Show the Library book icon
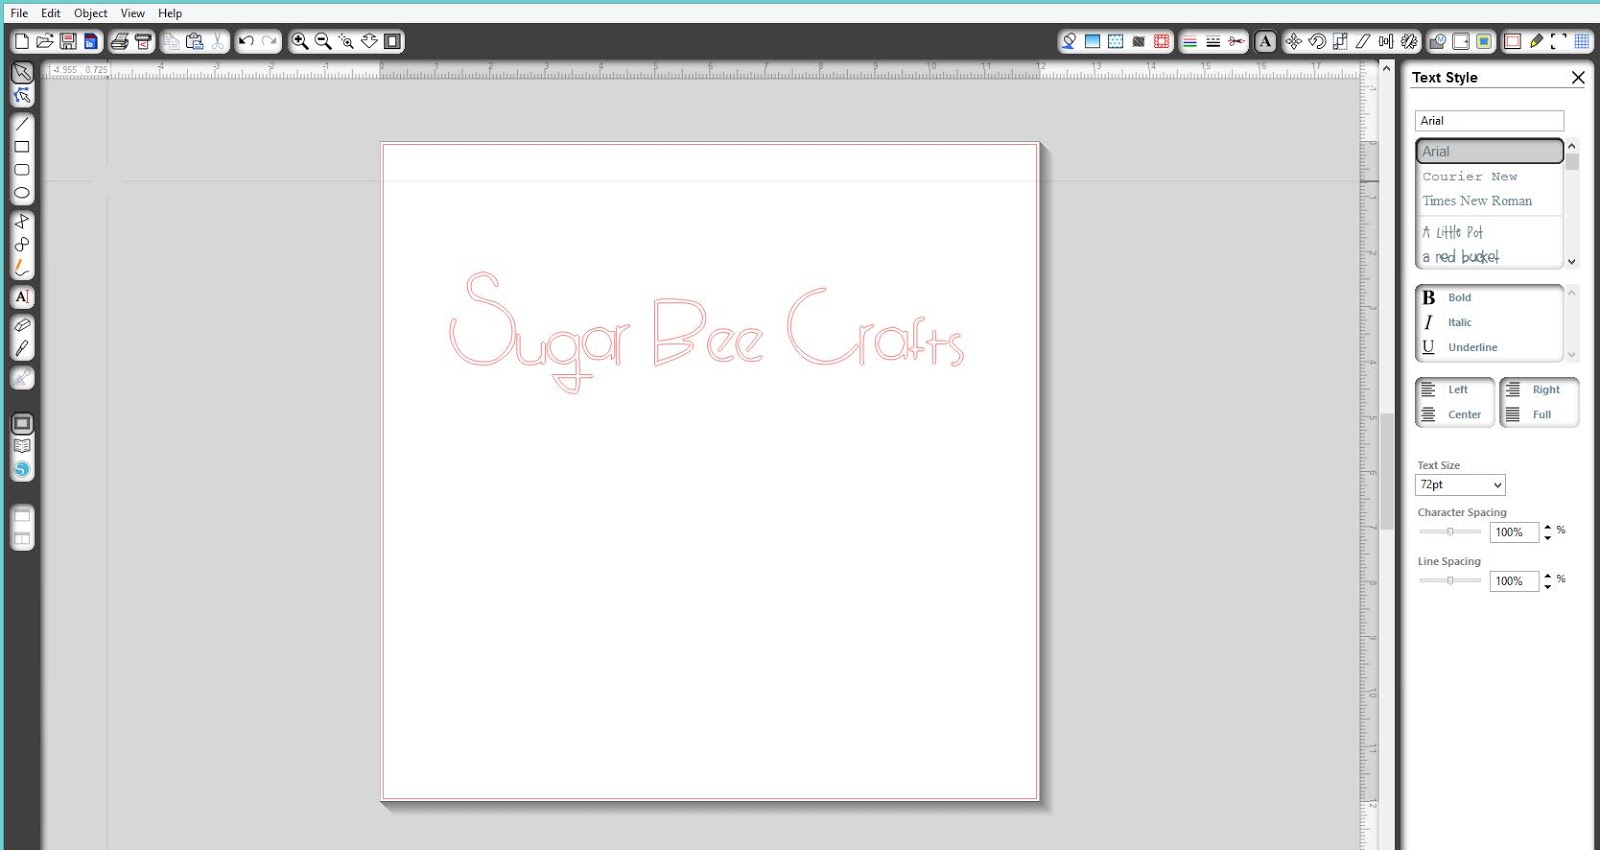 [x=22, y=446]
